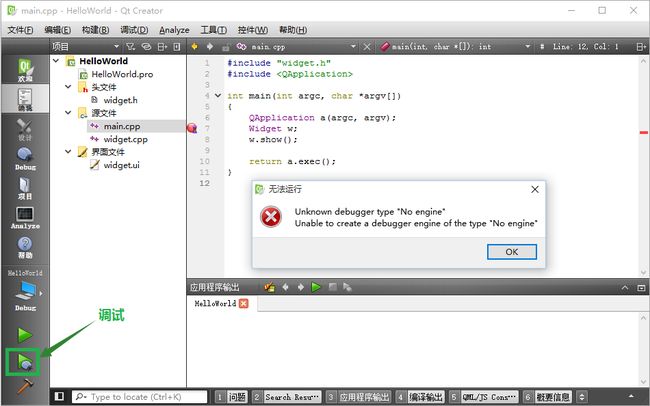Minimize the application output pane
This screenshot has width=650, height=406.
pos(625,287)
